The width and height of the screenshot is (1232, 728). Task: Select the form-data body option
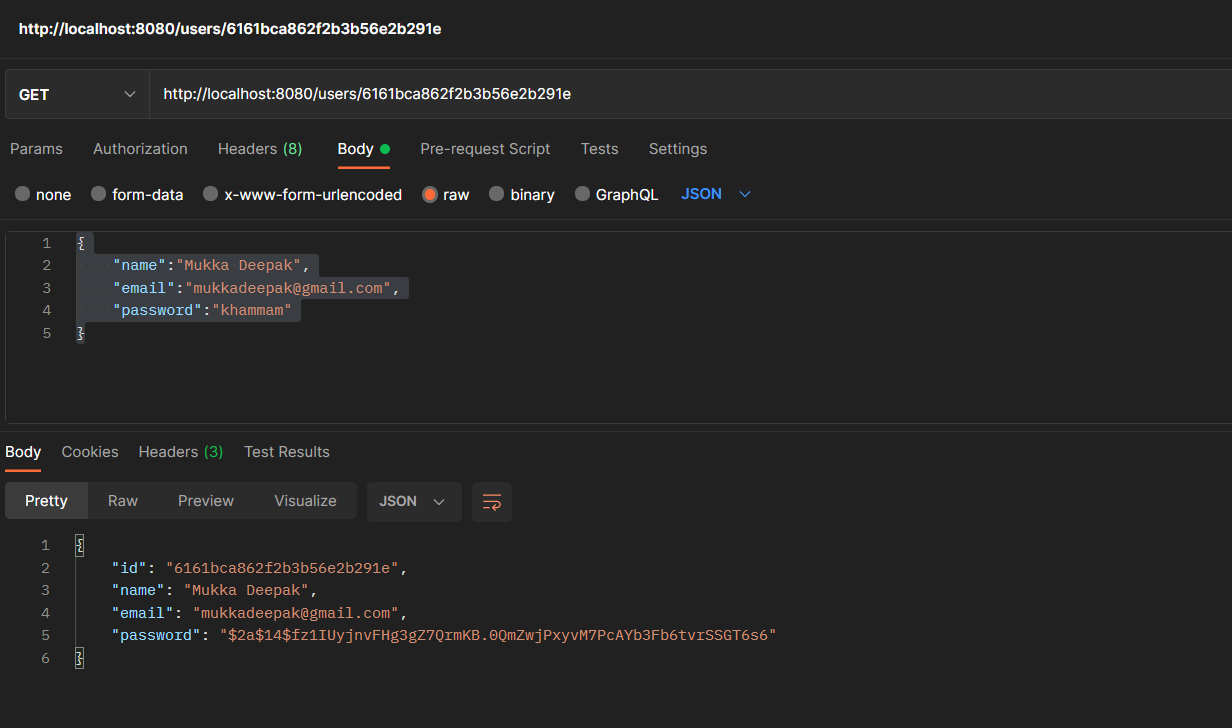click(x=137, y=194)
